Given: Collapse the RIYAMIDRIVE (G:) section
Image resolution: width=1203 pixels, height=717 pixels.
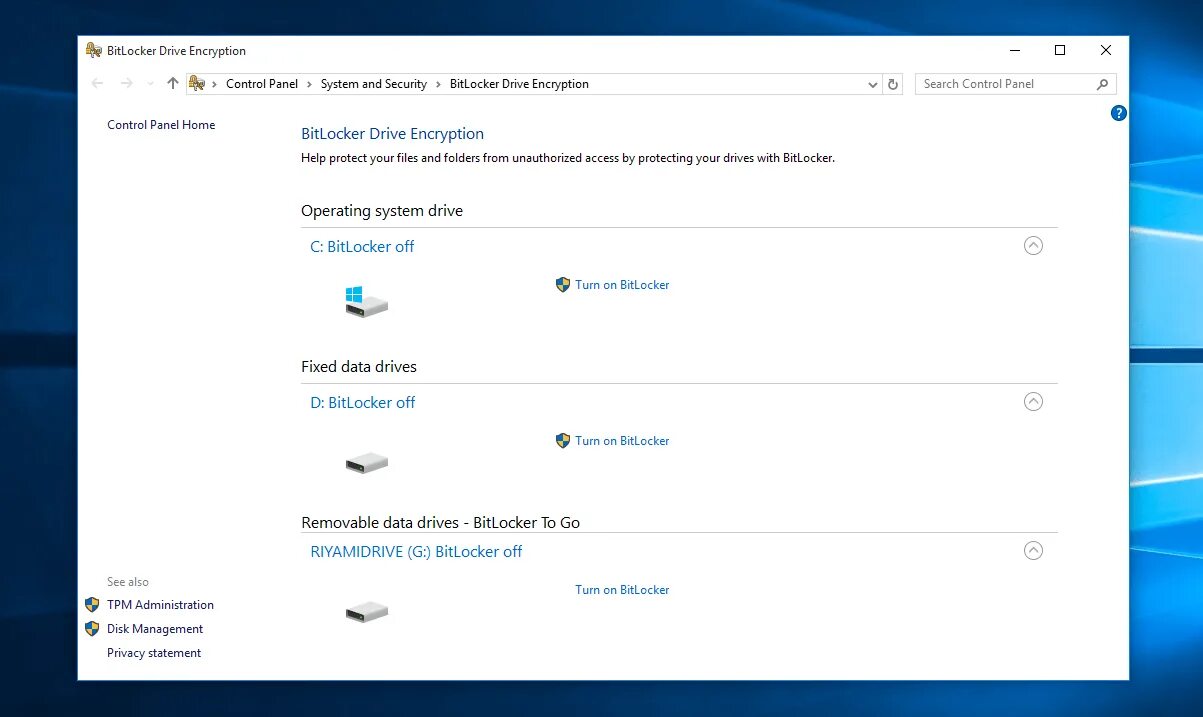Looking at the screenshot, I should 1034,550.
